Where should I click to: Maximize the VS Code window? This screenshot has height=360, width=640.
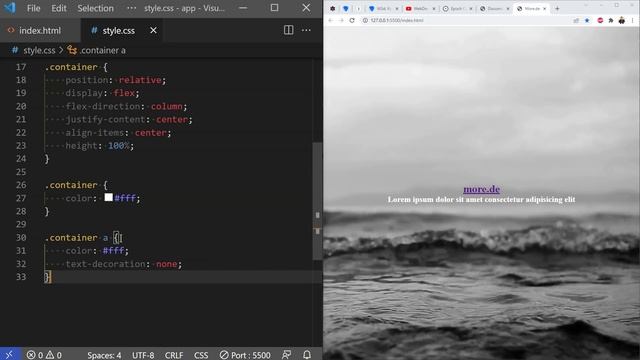click(274, 8)
